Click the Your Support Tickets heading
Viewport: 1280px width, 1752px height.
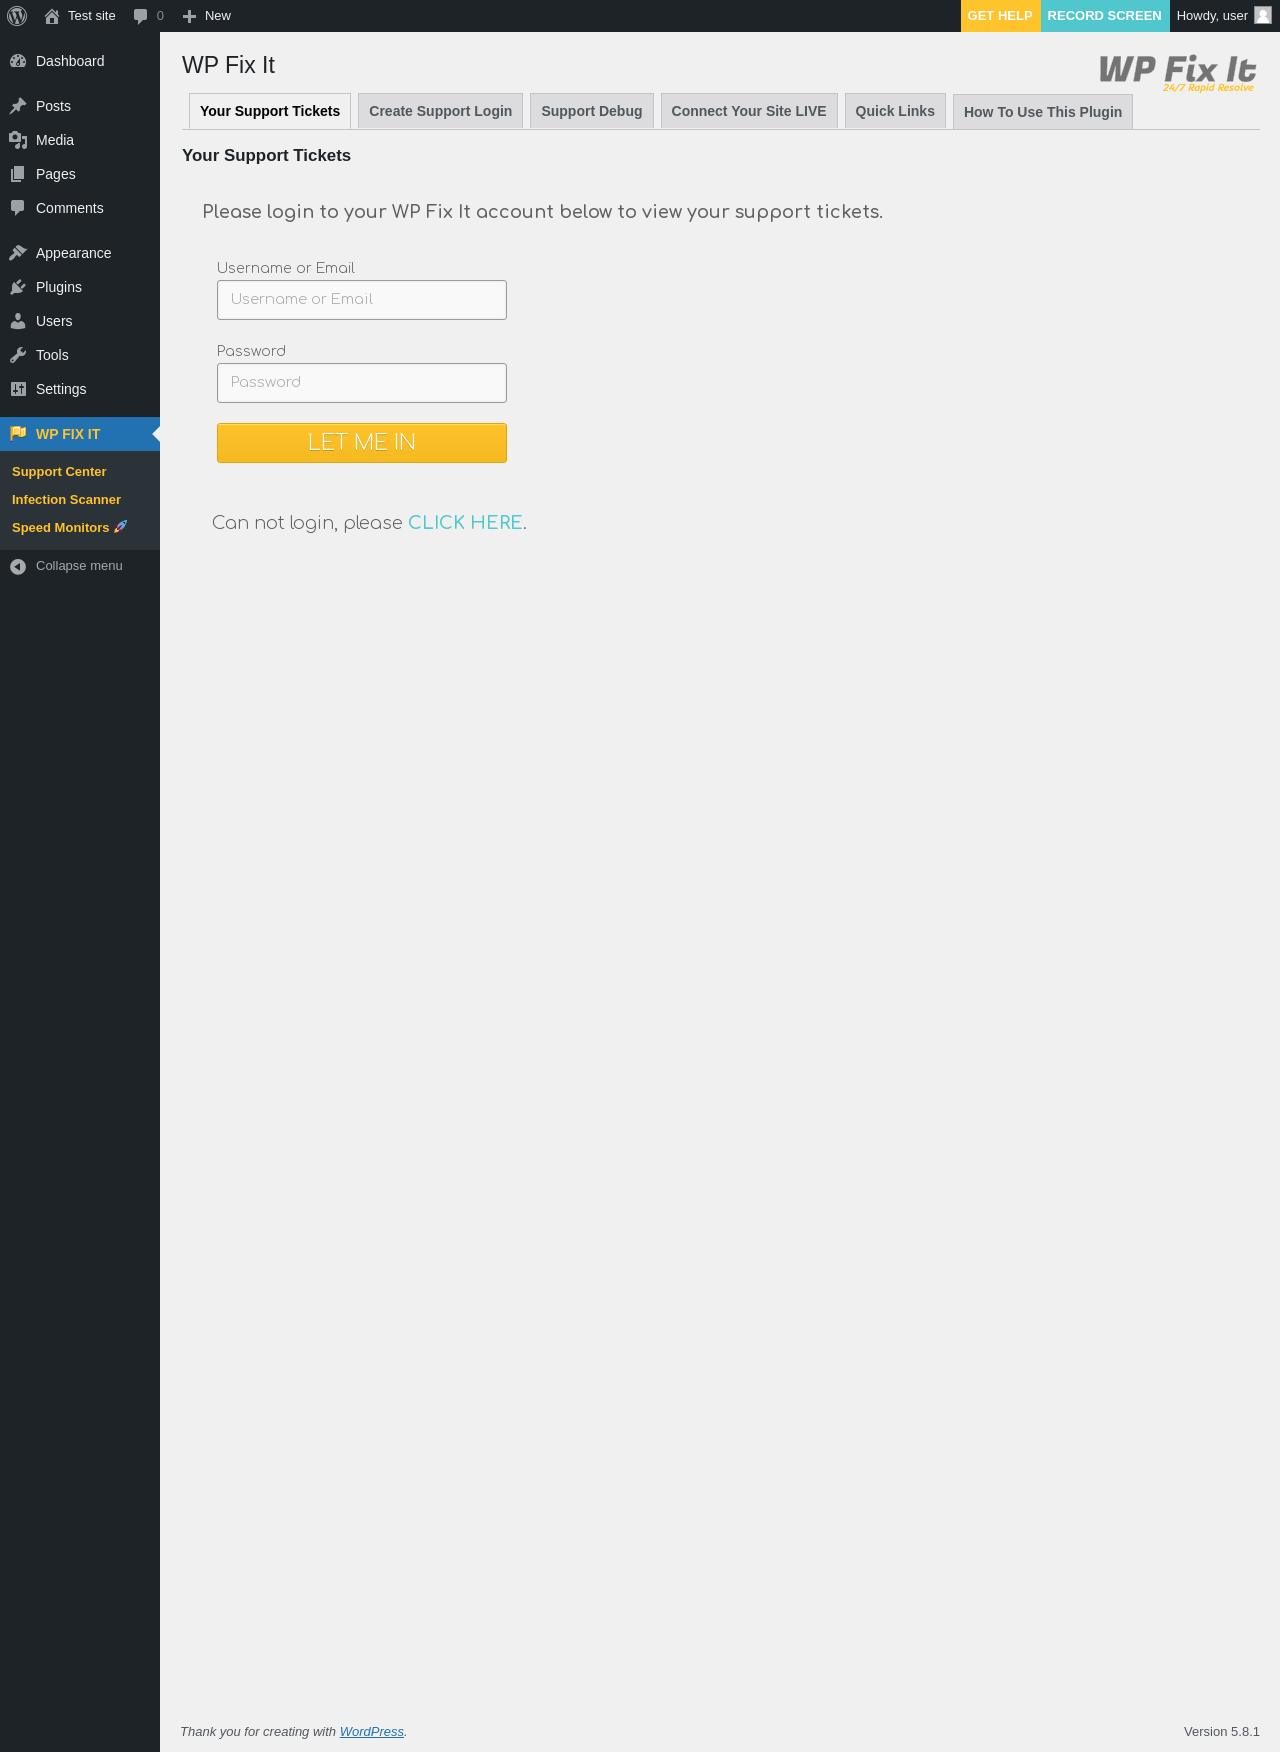tap(266, 156)
